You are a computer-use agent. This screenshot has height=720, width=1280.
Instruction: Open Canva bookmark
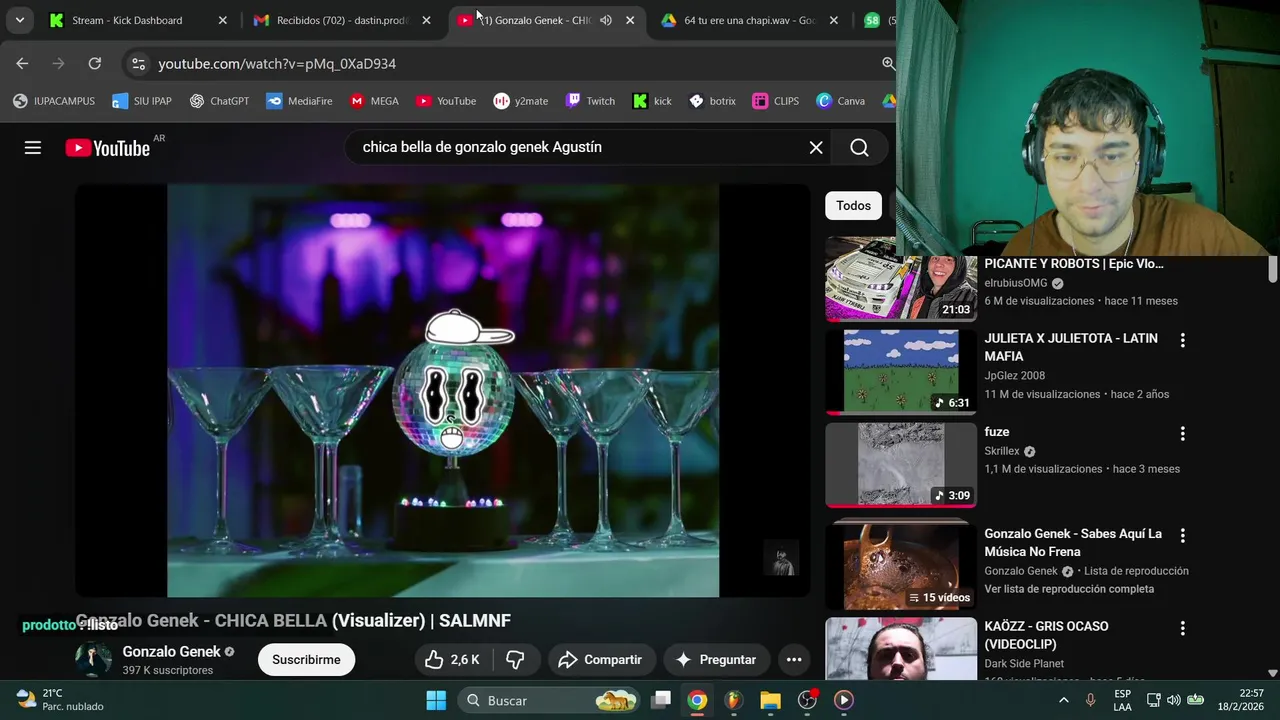pos(840,101)
